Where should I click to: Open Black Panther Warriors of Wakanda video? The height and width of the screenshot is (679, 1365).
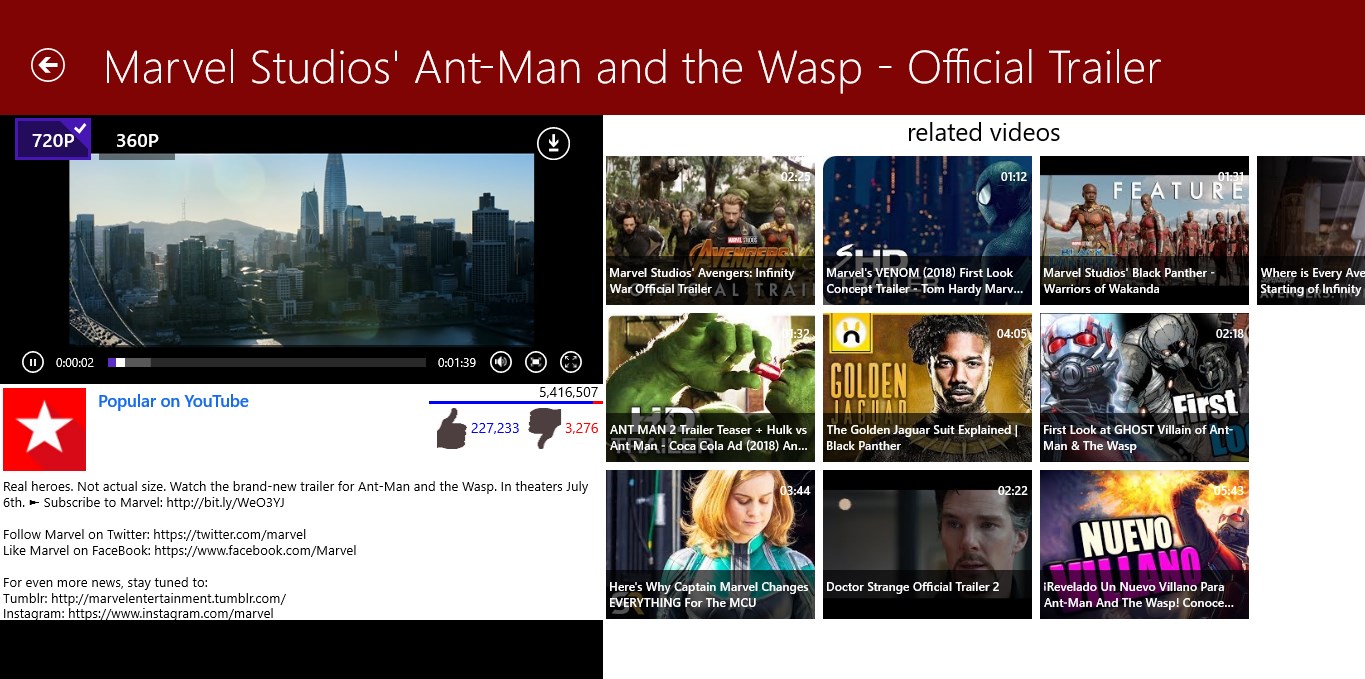tap(1144, 230)
